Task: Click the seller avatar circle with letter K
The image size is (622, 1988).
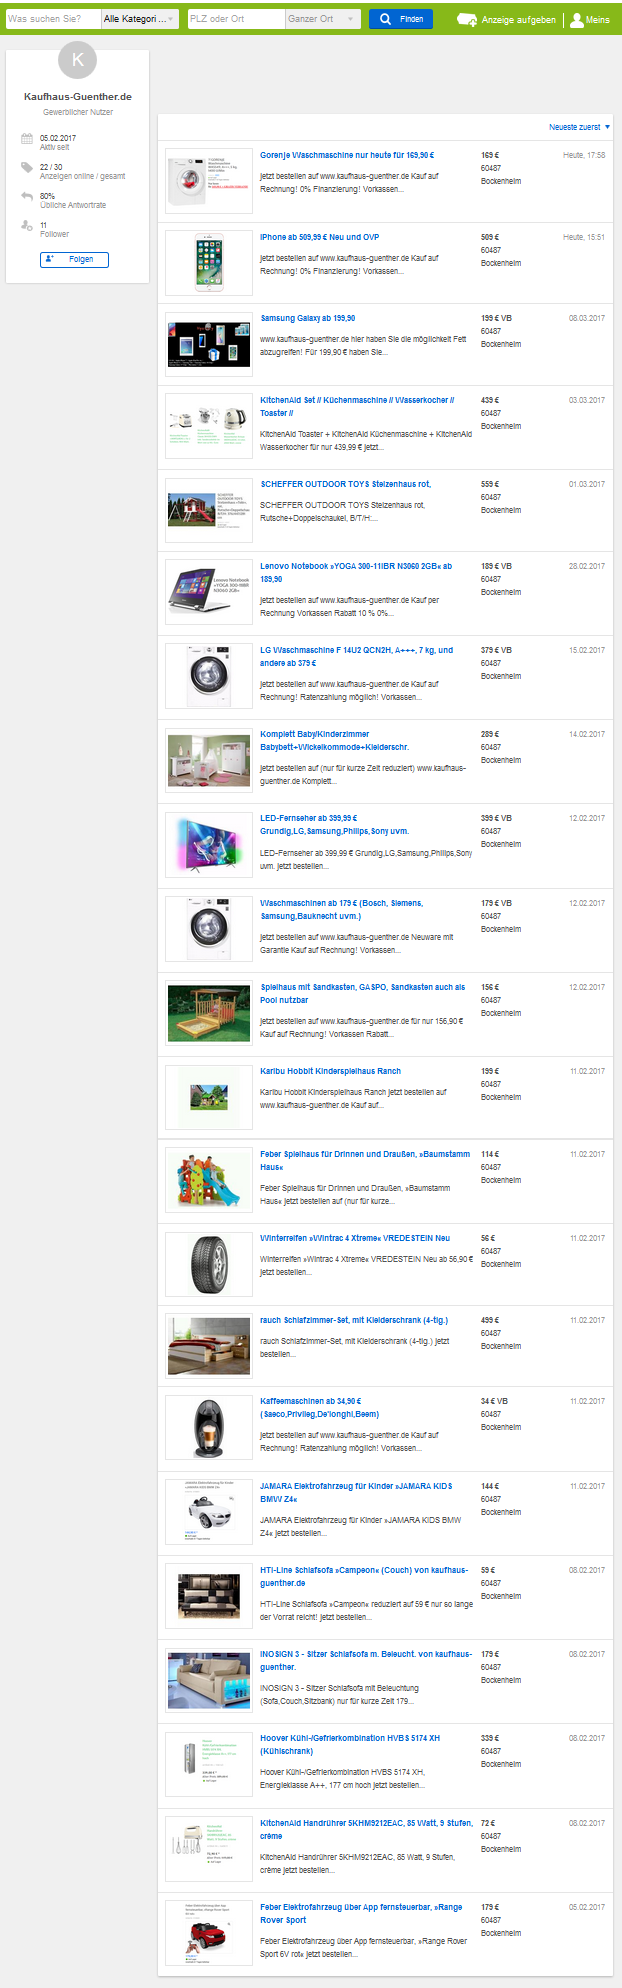Action: [78, 59]
